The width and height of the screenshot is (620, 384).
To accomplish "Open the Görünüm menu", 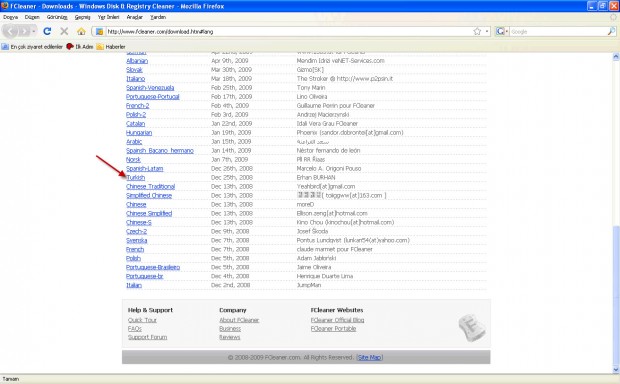I will point(57,17).
